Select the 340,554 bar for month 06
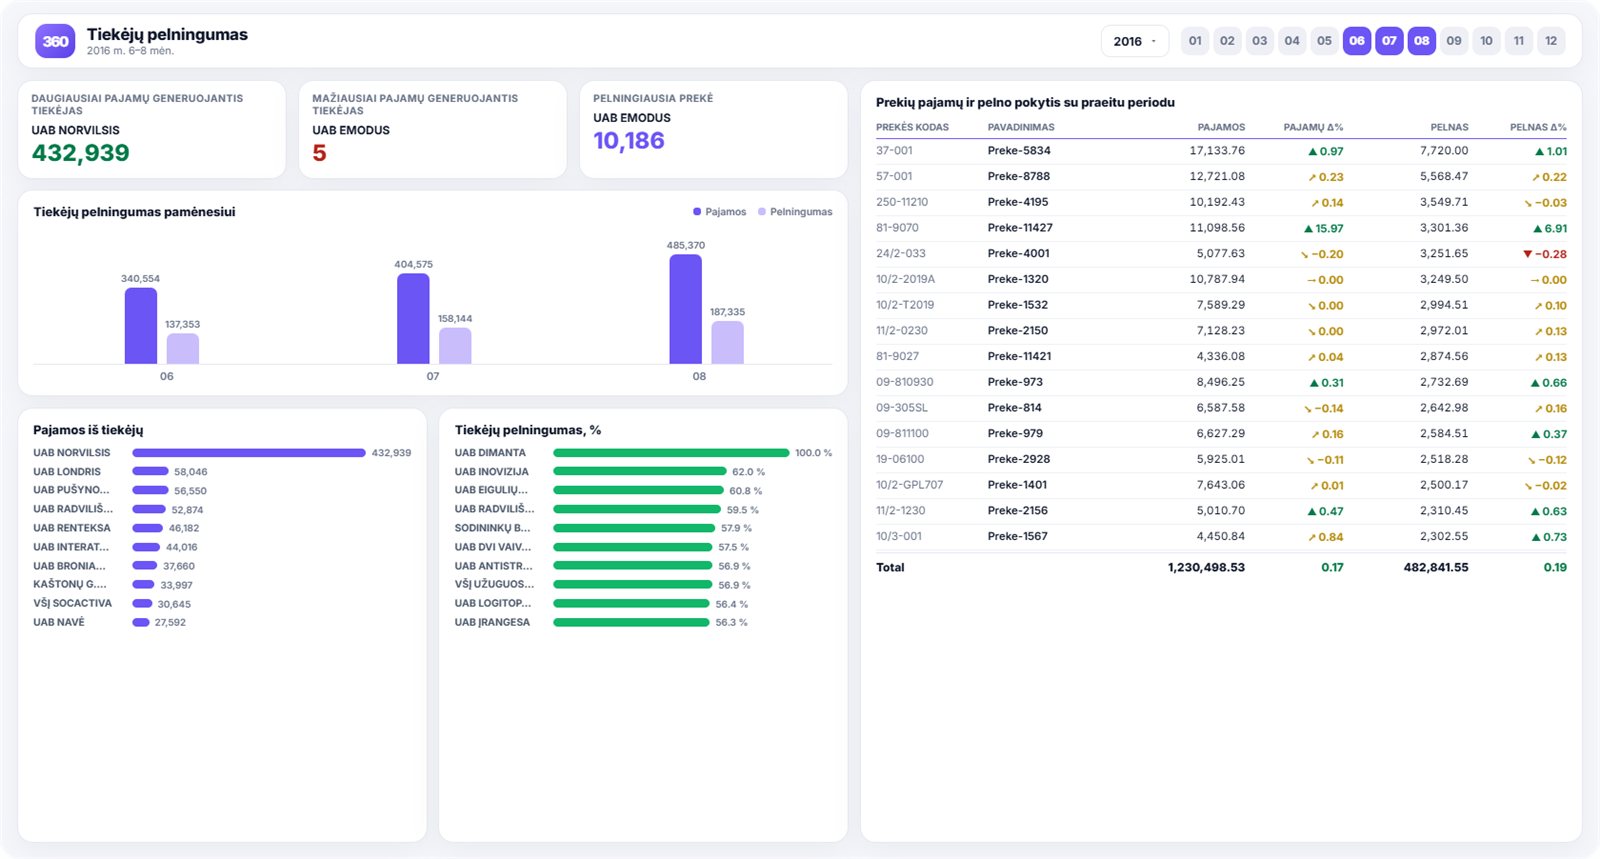The height and width of the screenshot is (859, 1600). pyautogui.click(x=141, y=326)
